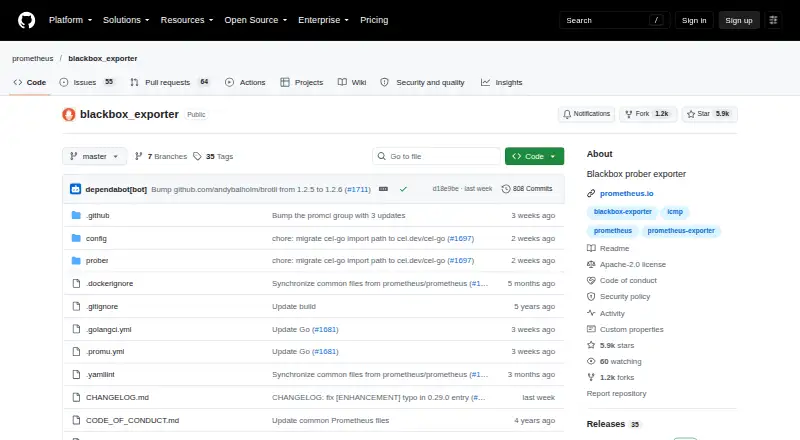Click the Fork button
800x440 pixels.
pos(648,114)
